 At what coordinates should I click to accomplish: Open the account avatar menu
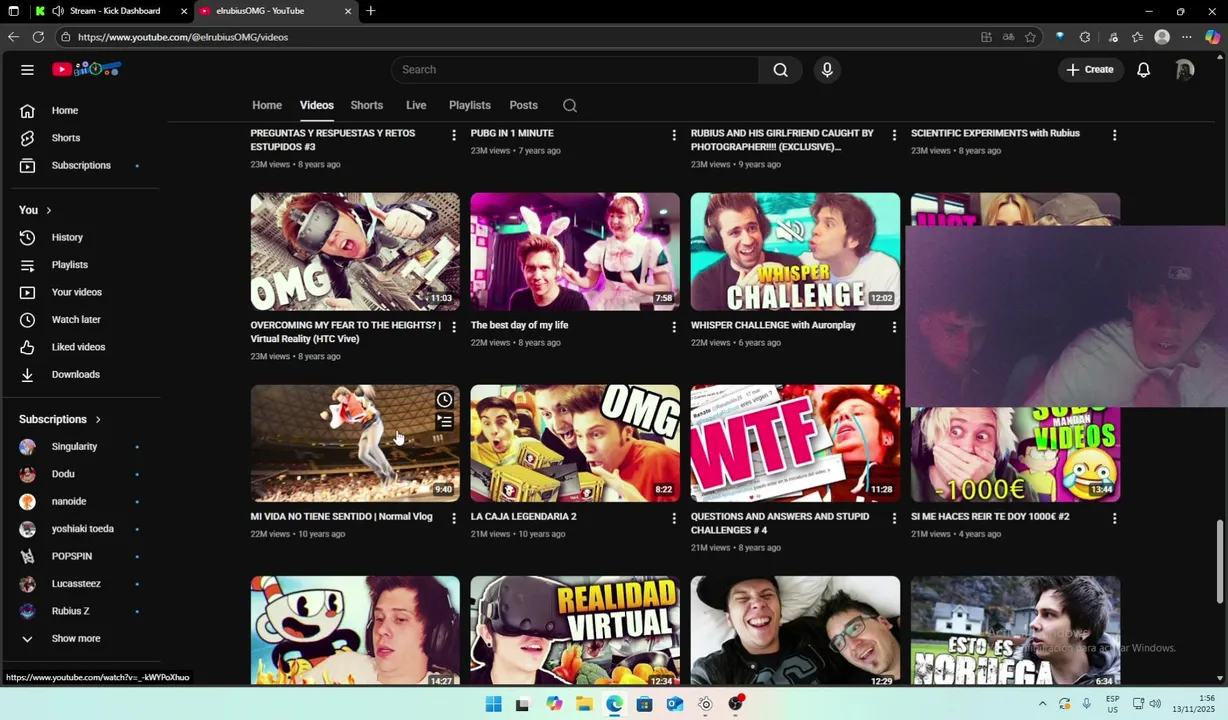point(1185,70)
